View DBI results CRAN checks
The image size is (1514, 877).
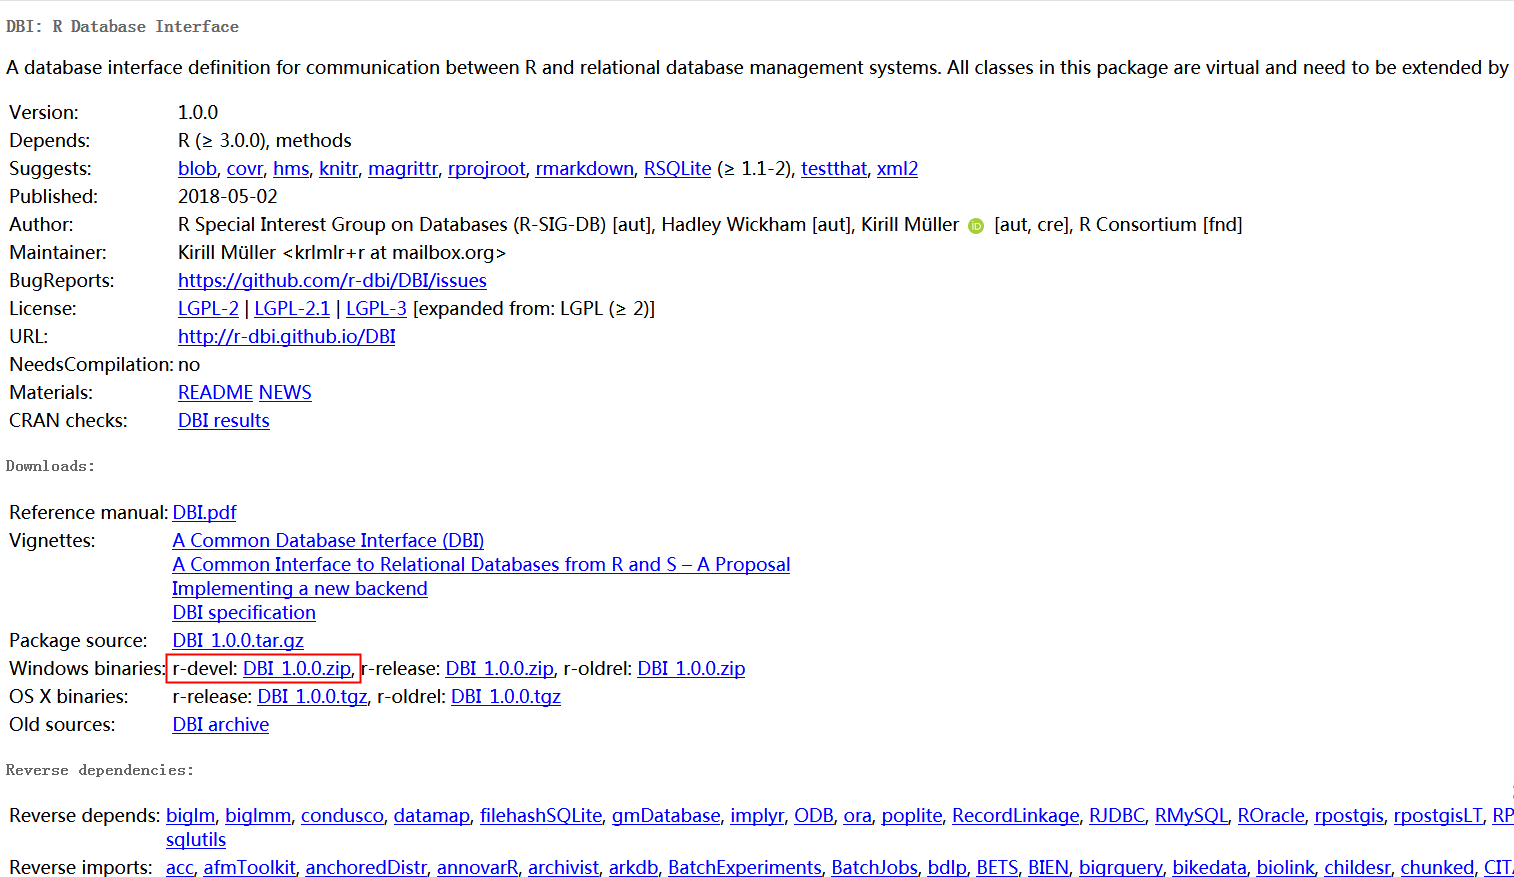(x=224, y=421)
